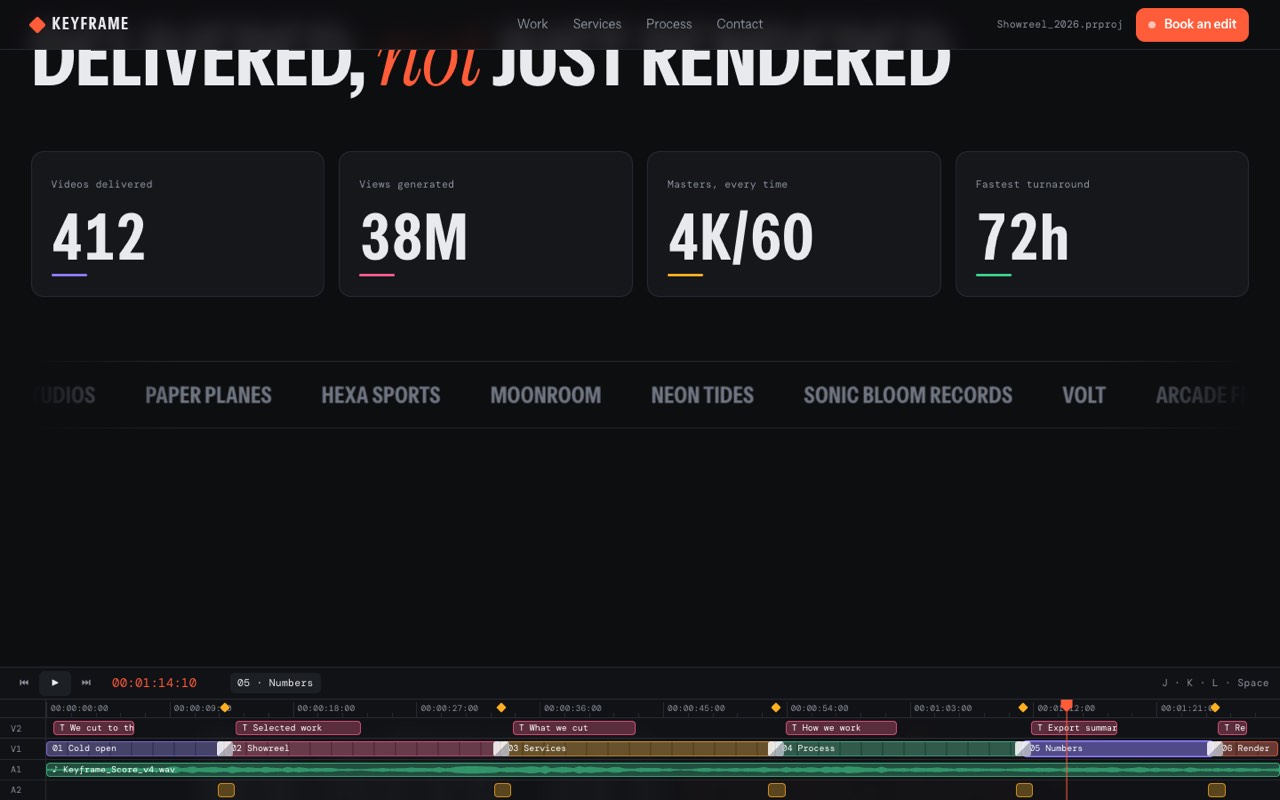Select the Views generated 38M card
The image size is (1280, 800).
pyautogui.click(x=486, y=224)
